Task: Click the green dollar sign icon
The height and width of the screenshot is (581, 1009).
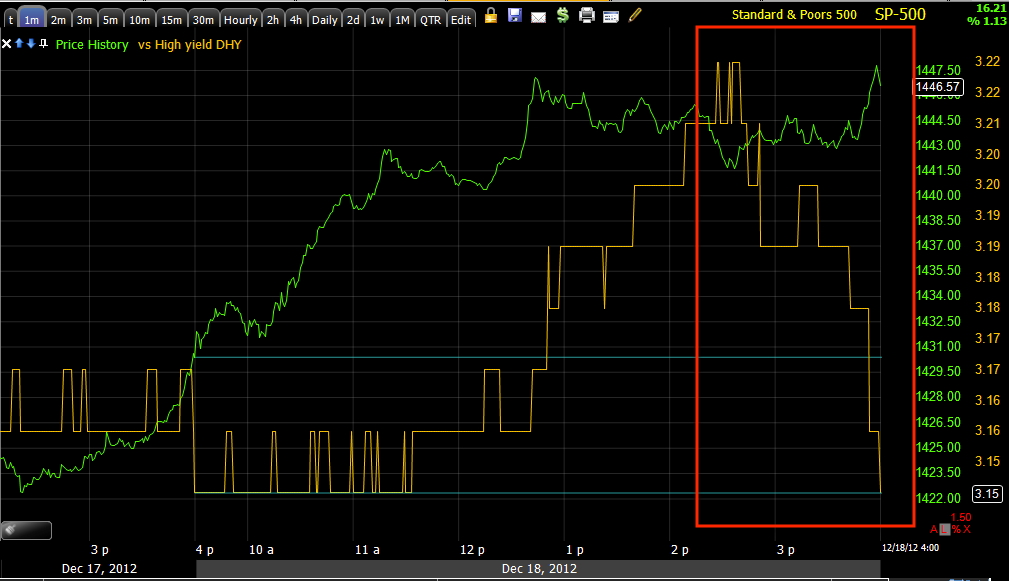Action: 563,15
